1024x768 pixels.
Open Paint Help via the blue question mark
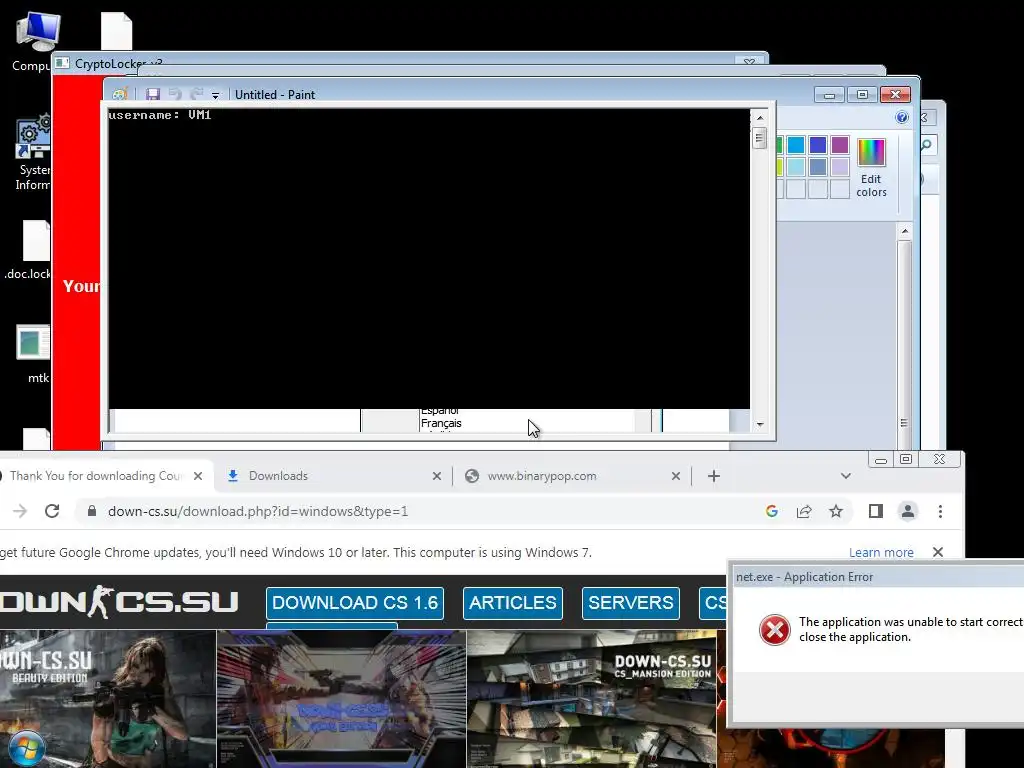pyautogui.click(x=902, y=117)
